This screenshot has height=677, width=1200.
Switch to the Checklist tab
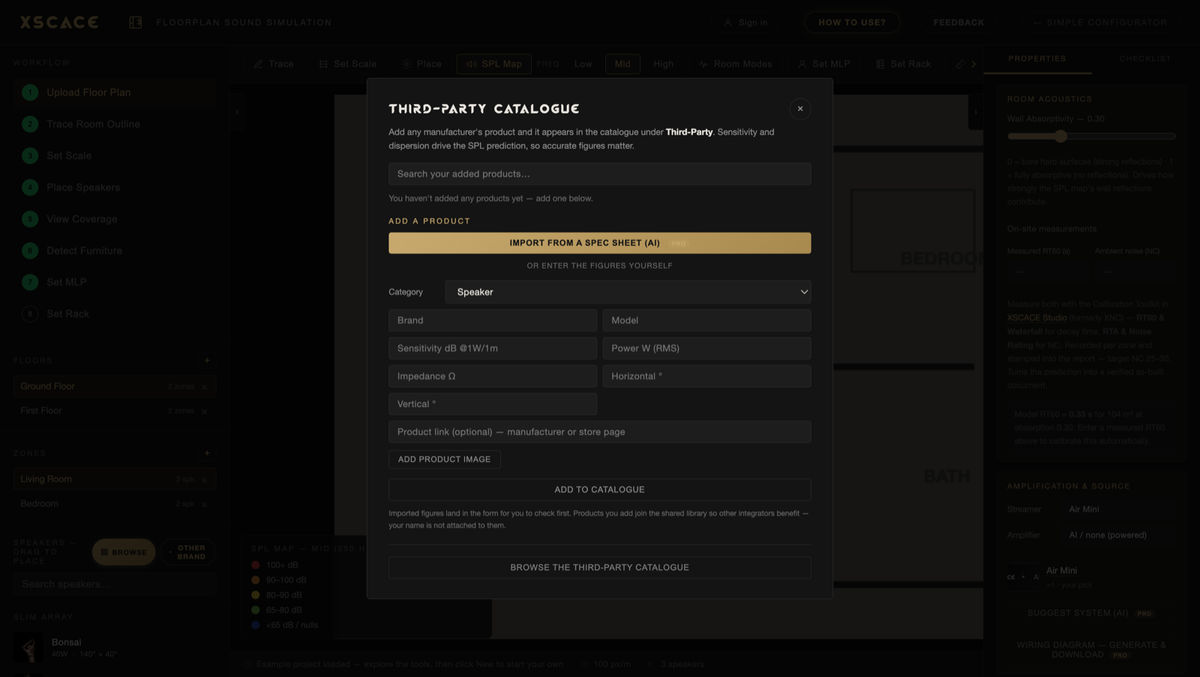click(x=1145, y=59)
